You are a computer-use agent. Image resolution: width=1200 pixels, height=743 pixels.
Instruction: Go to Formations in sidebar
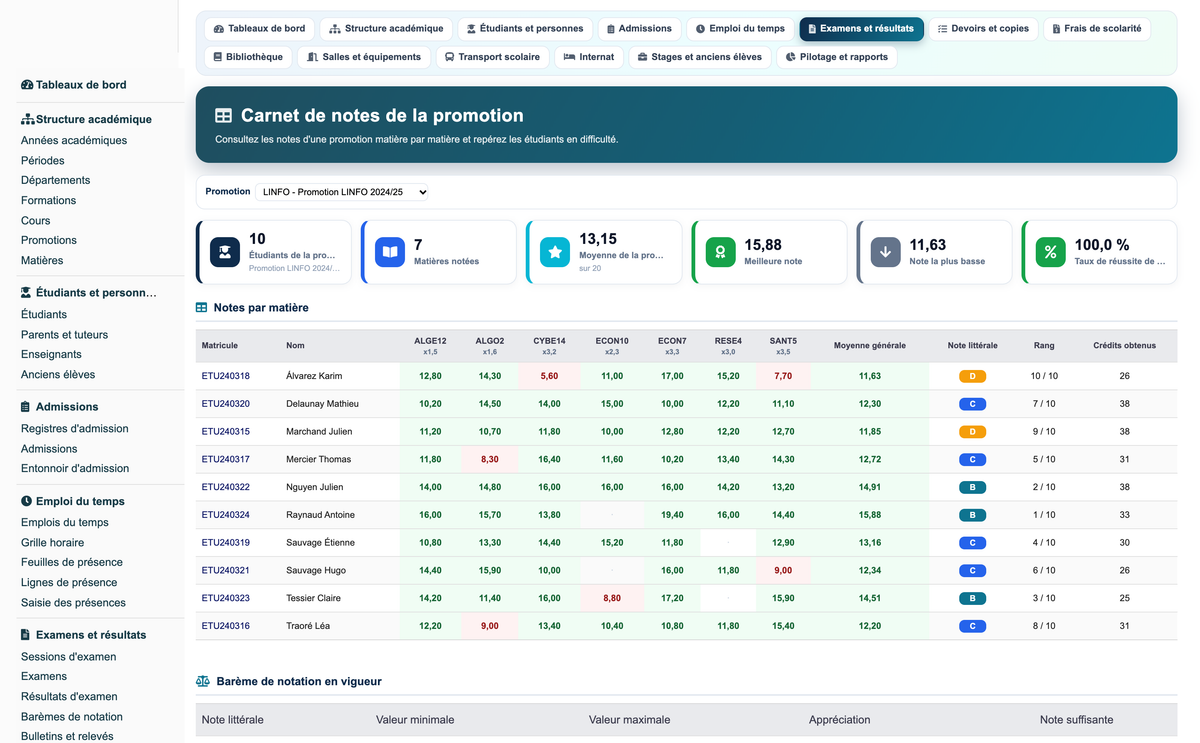(x=49, y=201)
